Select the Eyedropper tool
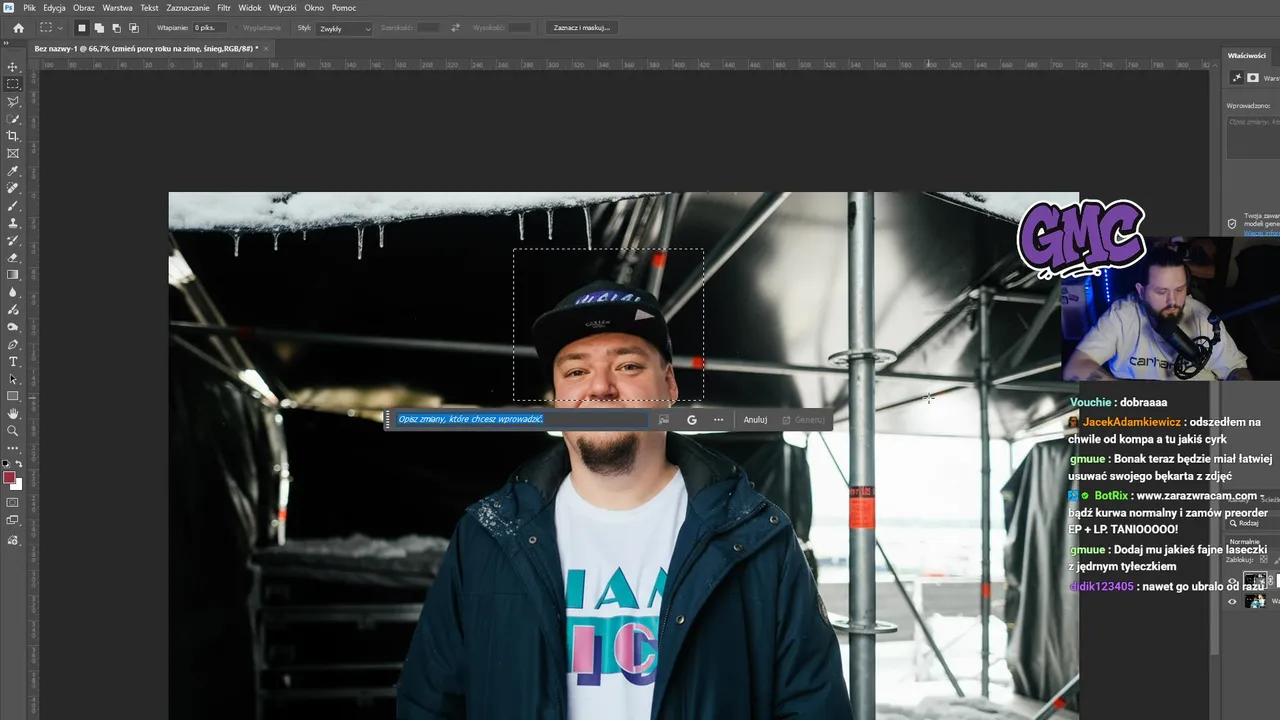Image resolution: width=1280 pixels, height=720 pixels. tap(13, 171)
